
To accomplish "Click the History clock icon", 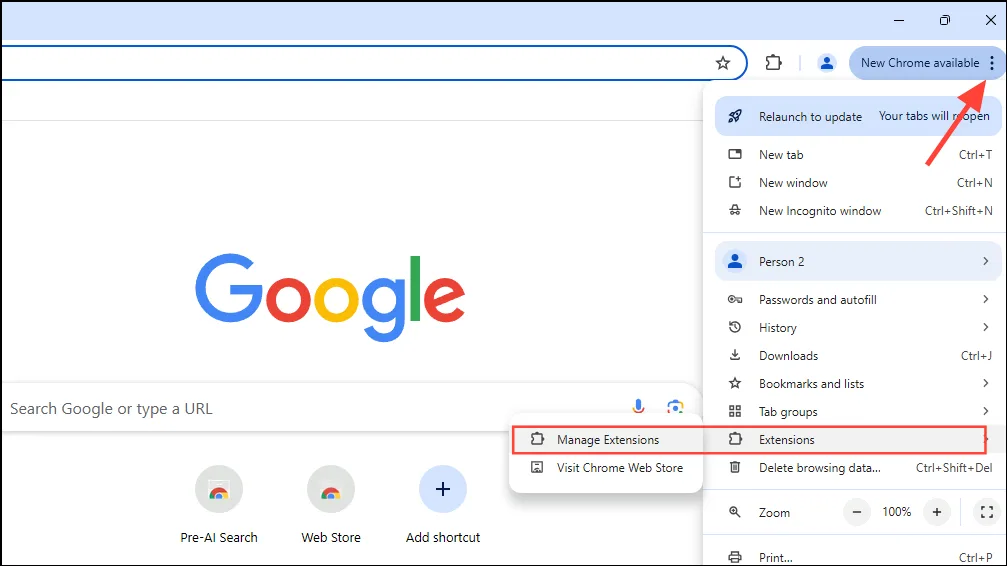I will (735, 327).
